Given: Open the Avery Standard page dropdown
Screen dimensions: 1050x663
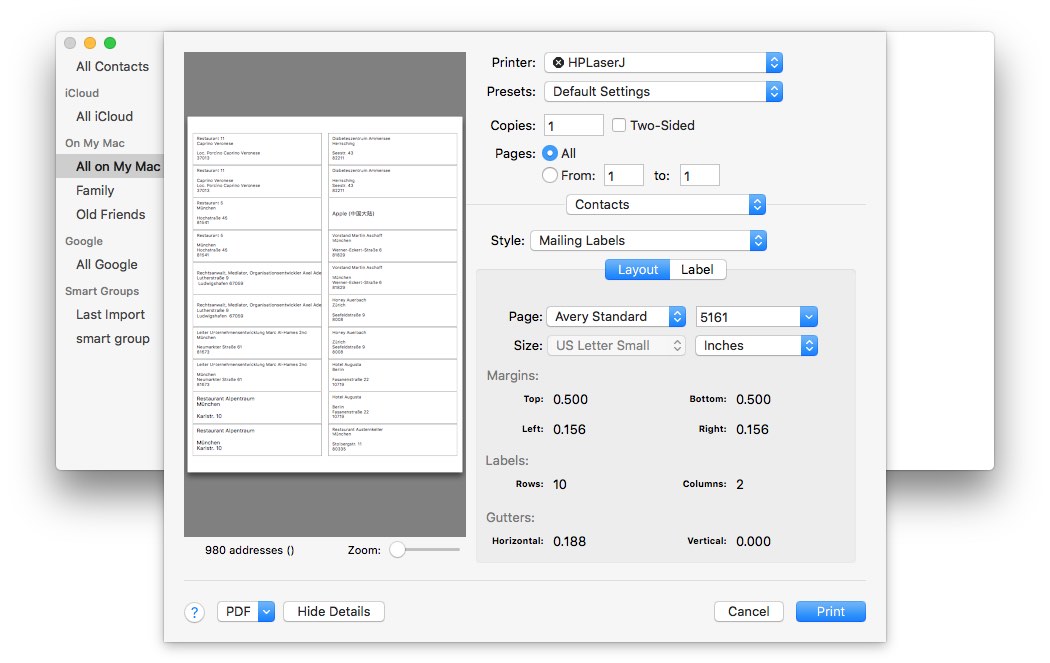Looking at the screenshot, I should point(615,317).
